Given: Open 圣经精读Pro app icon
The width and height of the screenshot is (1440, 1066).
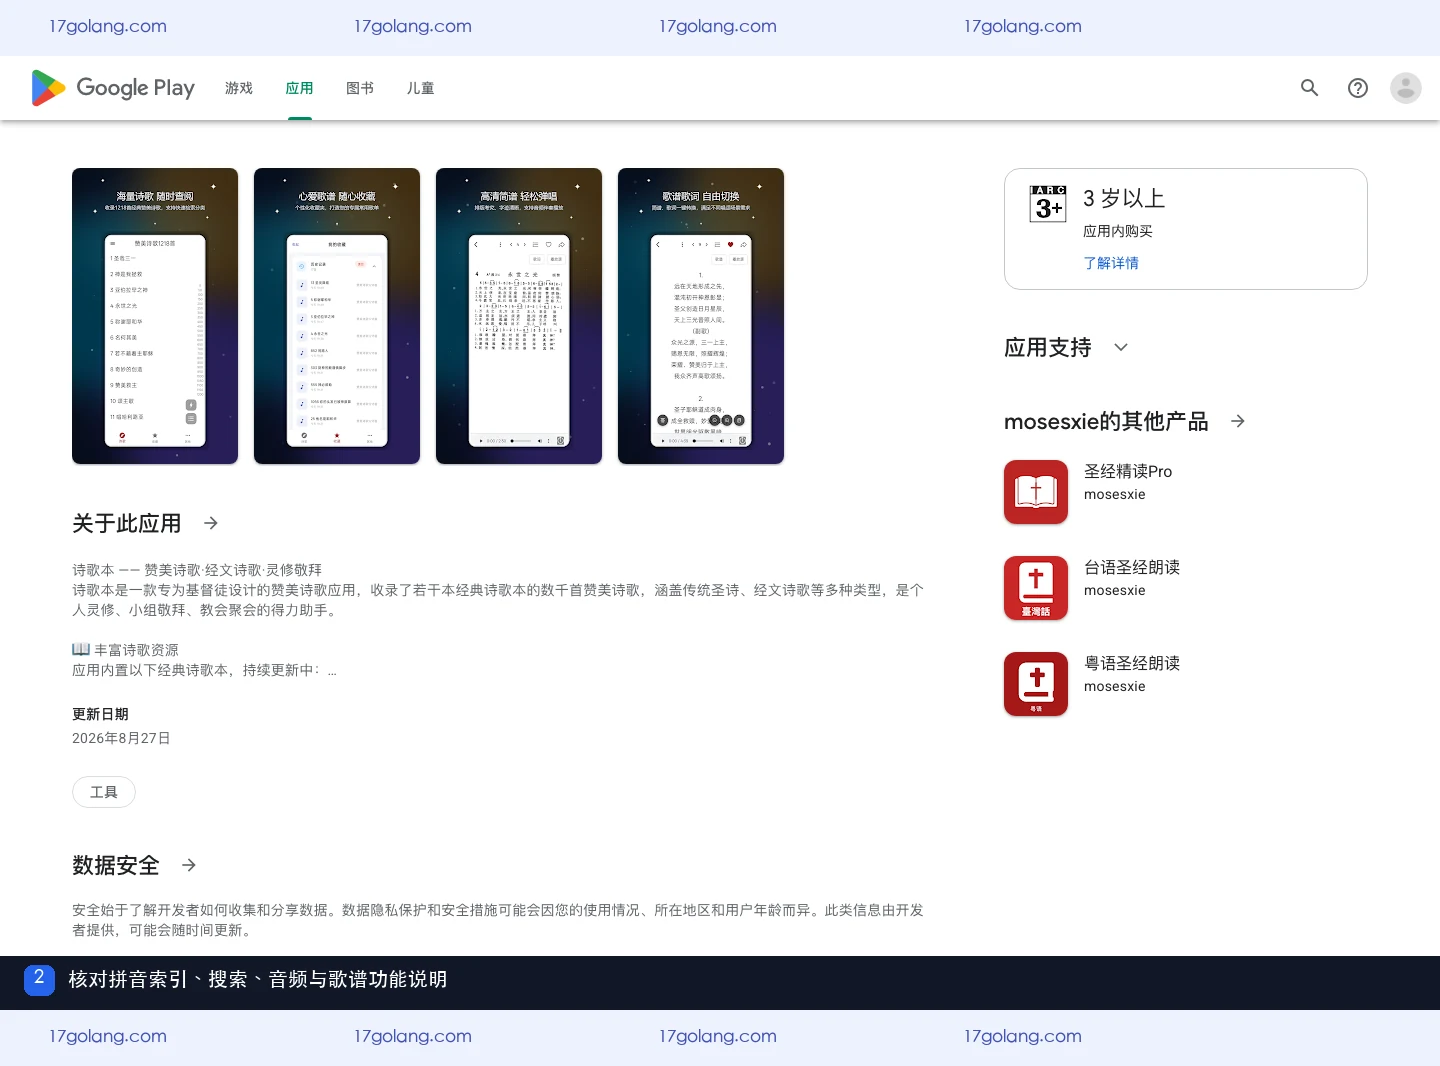Looking at the screenshot, I should click(1036, 492).
